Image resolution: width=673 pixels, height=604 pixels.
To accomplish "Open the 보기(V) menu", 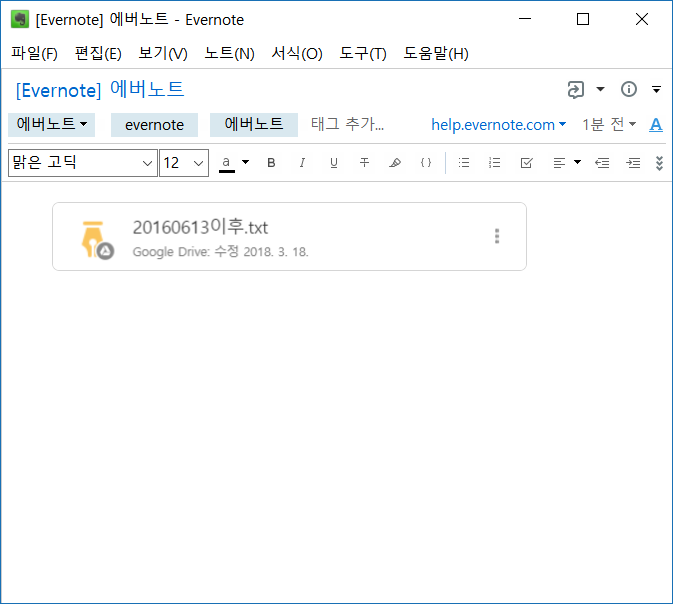I will point(163,54).
